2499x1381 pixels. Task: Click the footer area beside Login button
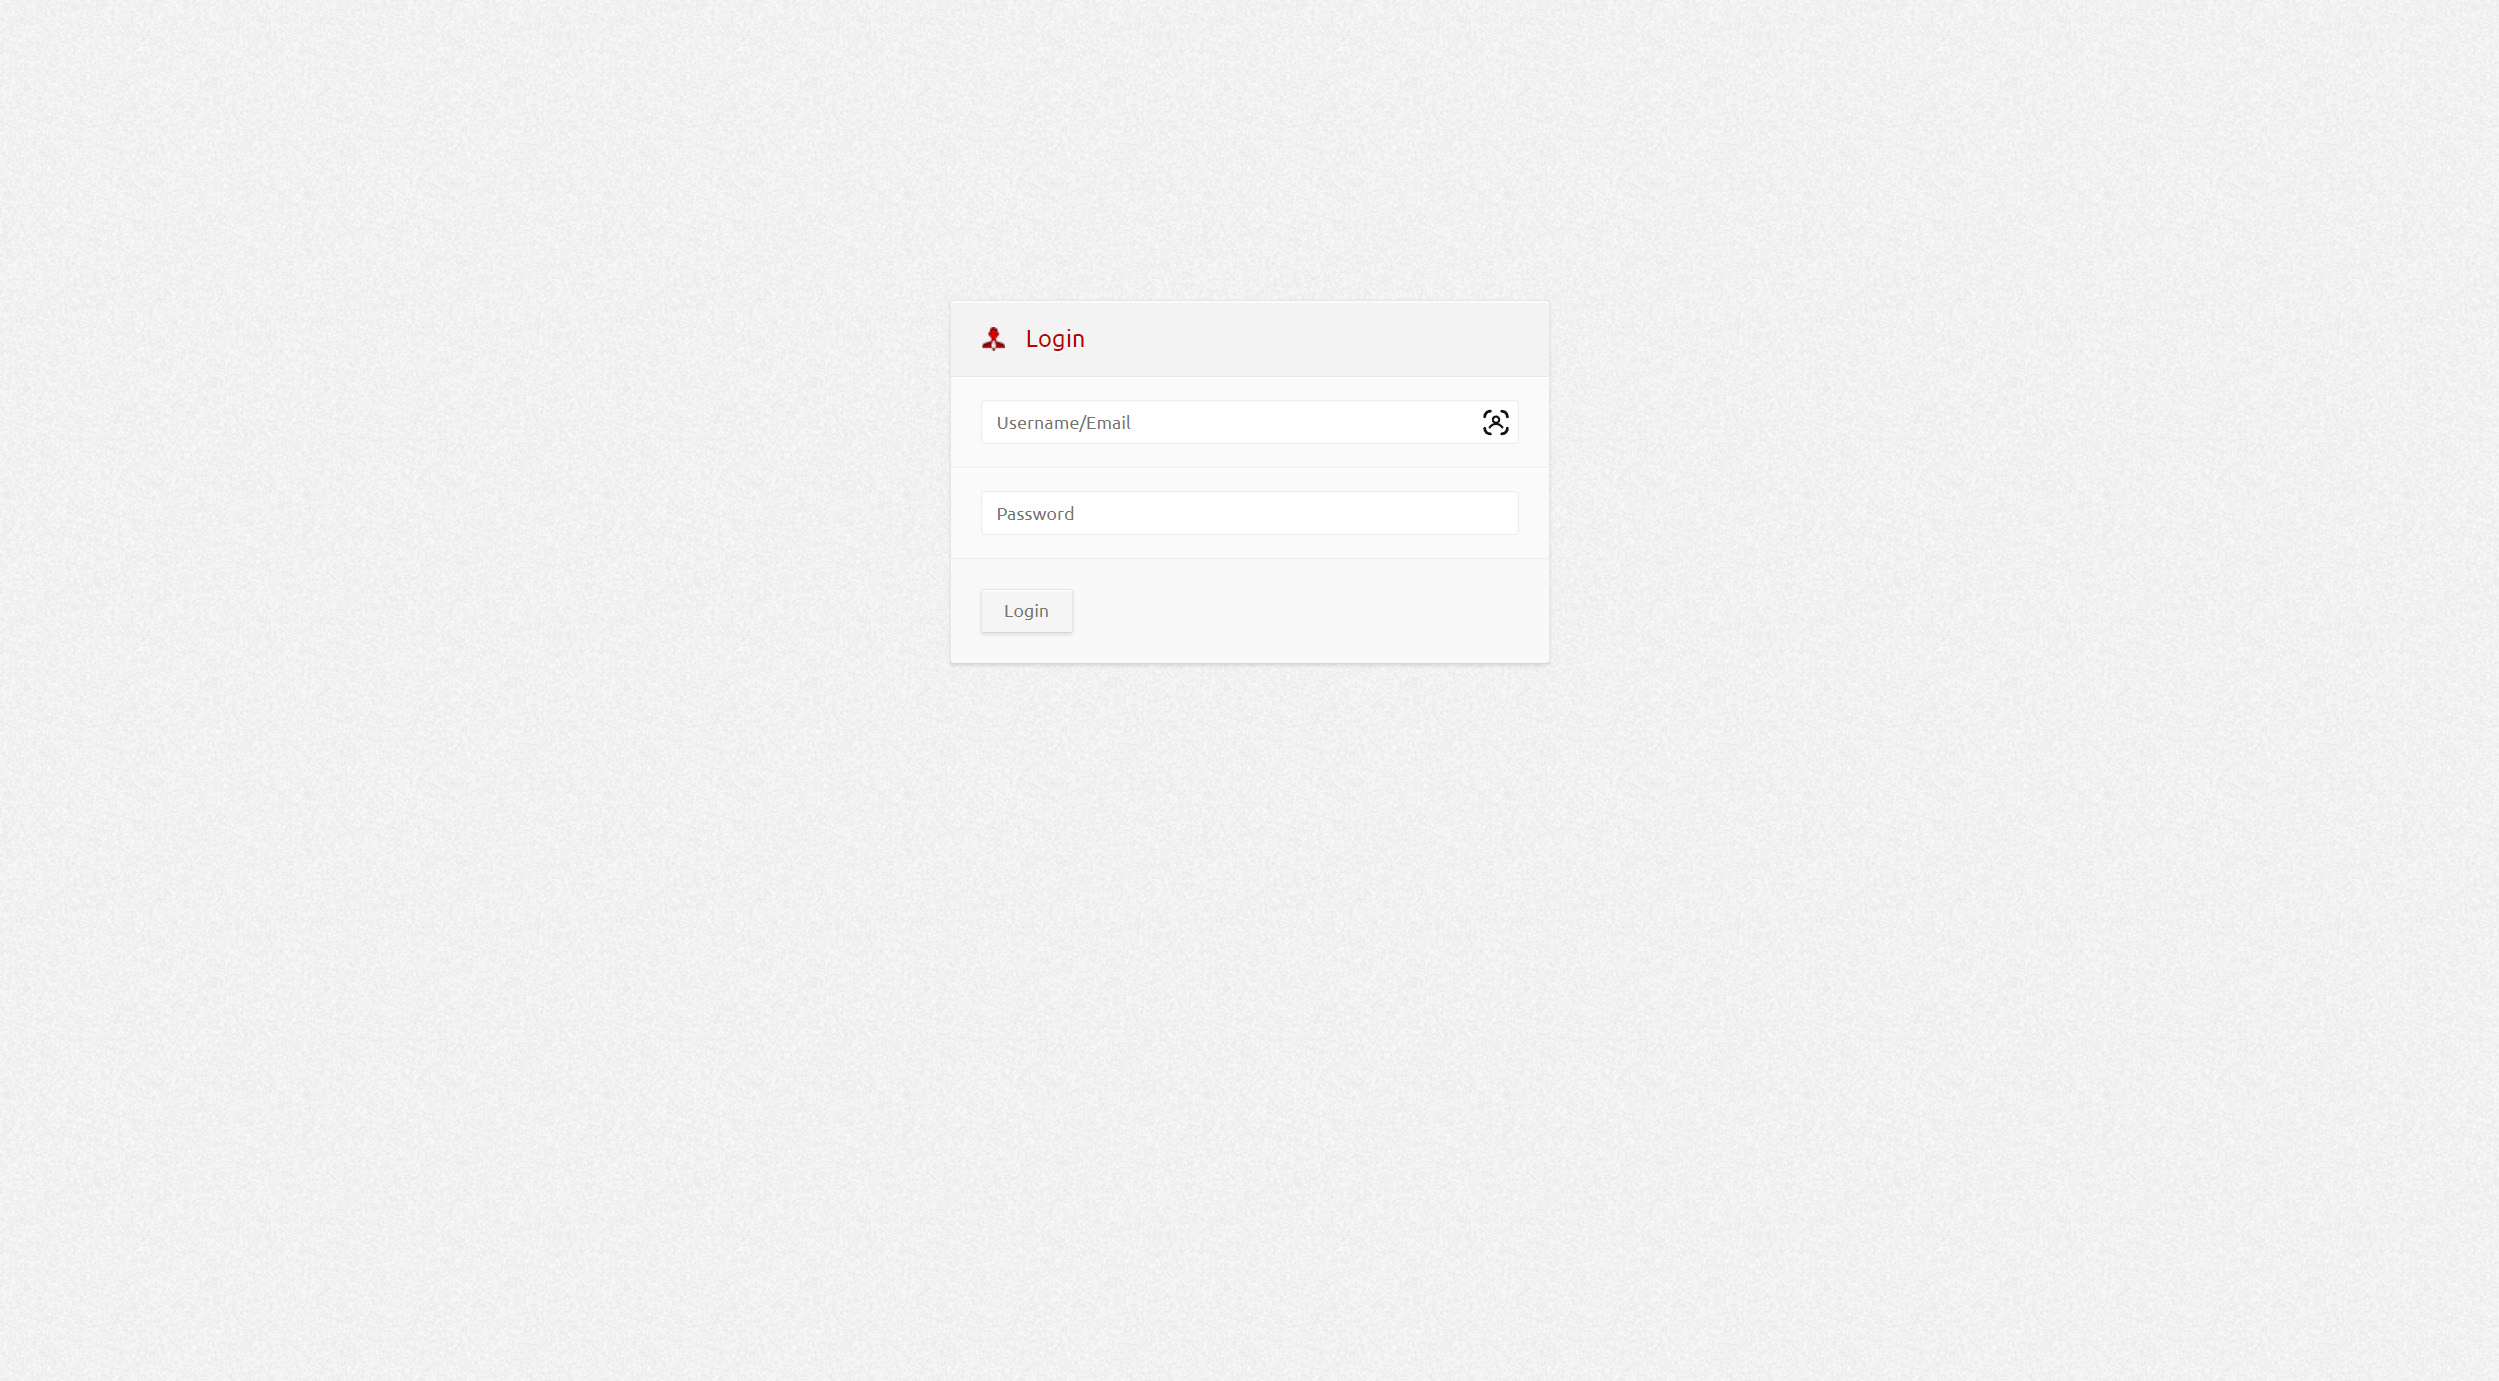point(1310,611)
